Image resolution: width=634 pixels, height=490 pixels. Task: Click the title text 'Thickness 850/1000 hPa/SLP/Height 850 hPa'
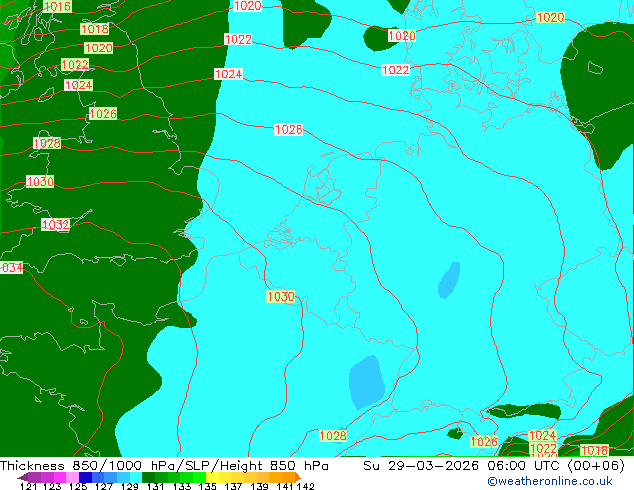(x=164, y=466)
